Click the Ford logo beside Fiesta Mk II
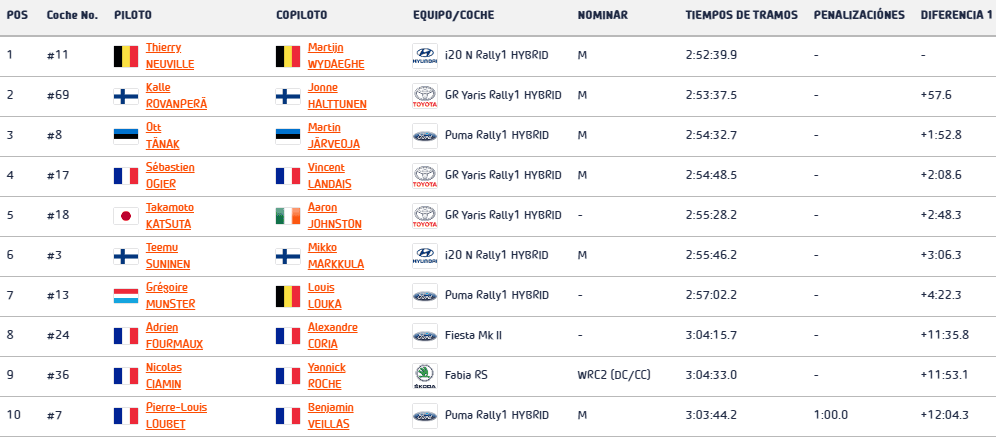This screenshot has height=438, width=996. point(424,336)
